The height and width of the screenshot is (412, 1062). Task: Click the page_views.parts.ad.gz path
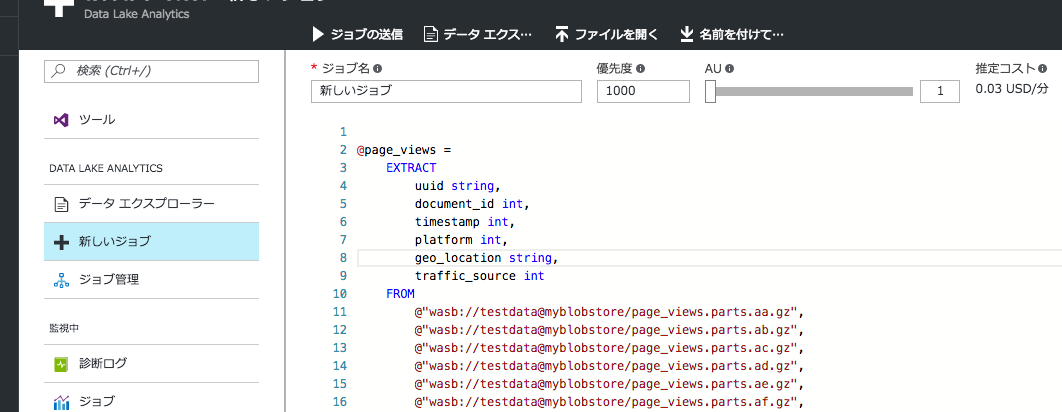tap(610, 366)
